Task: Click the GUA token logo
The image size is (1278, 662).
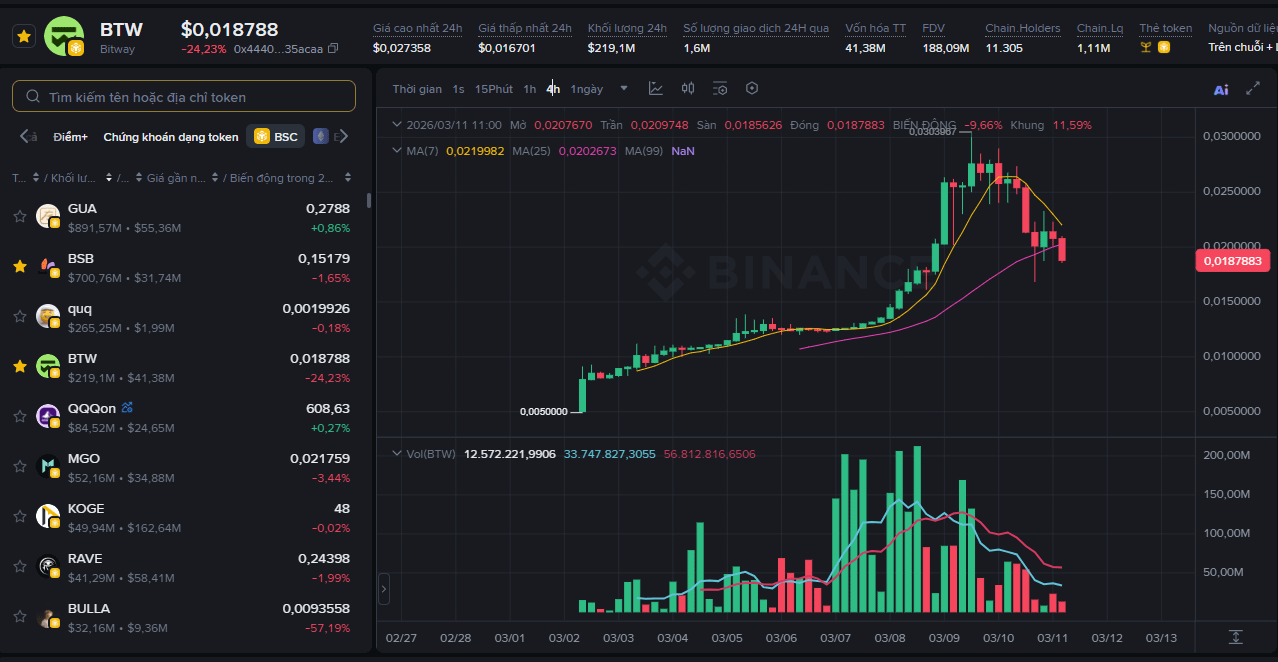Action: tap(48, 216)
